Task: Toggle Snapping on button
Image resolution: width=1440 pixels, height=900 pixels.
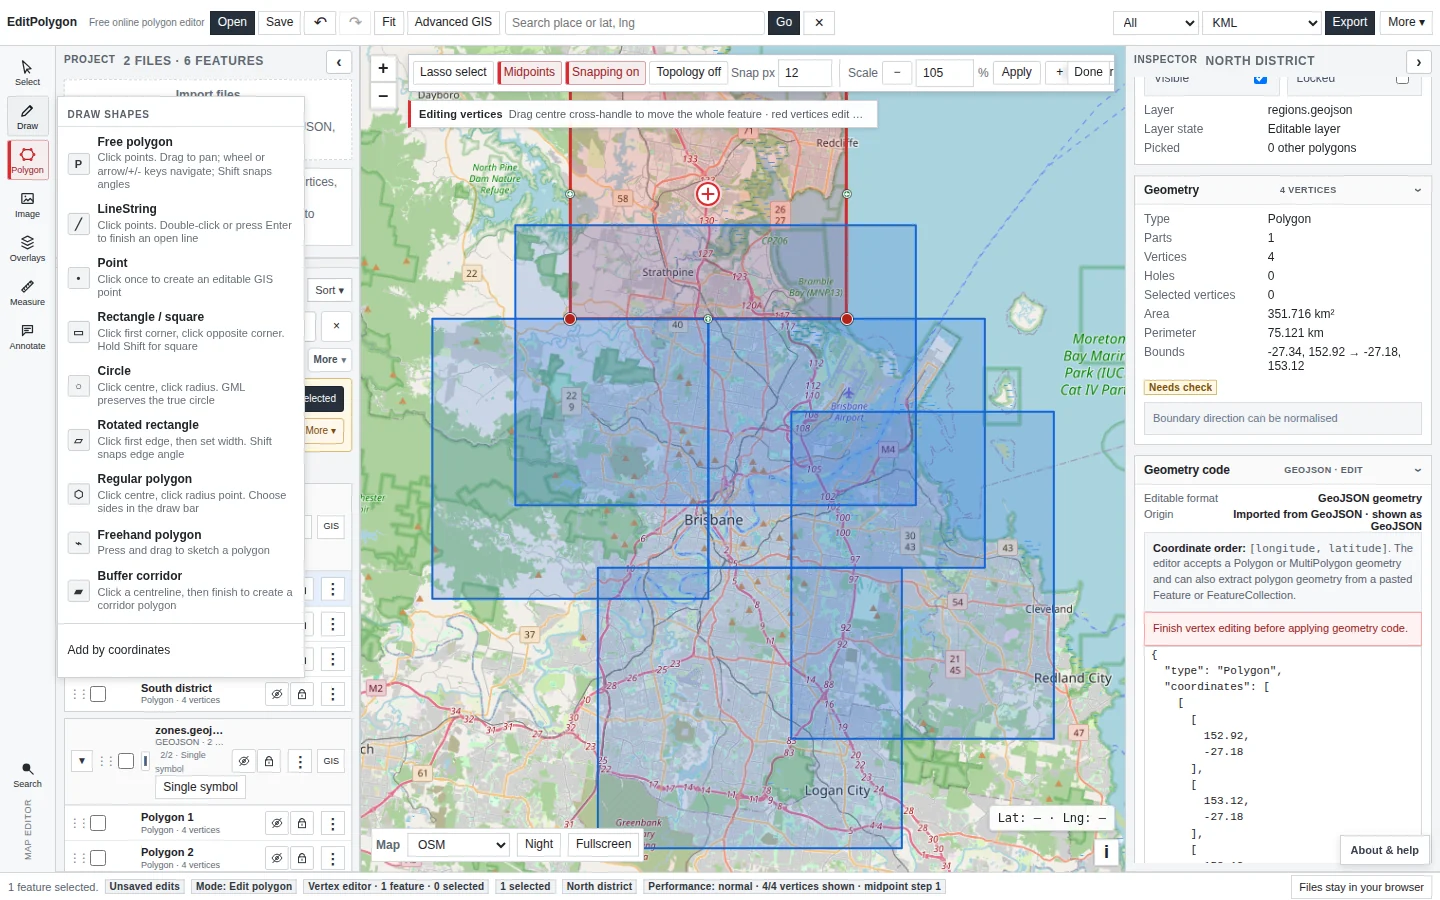Action: [x=605, y=72]
